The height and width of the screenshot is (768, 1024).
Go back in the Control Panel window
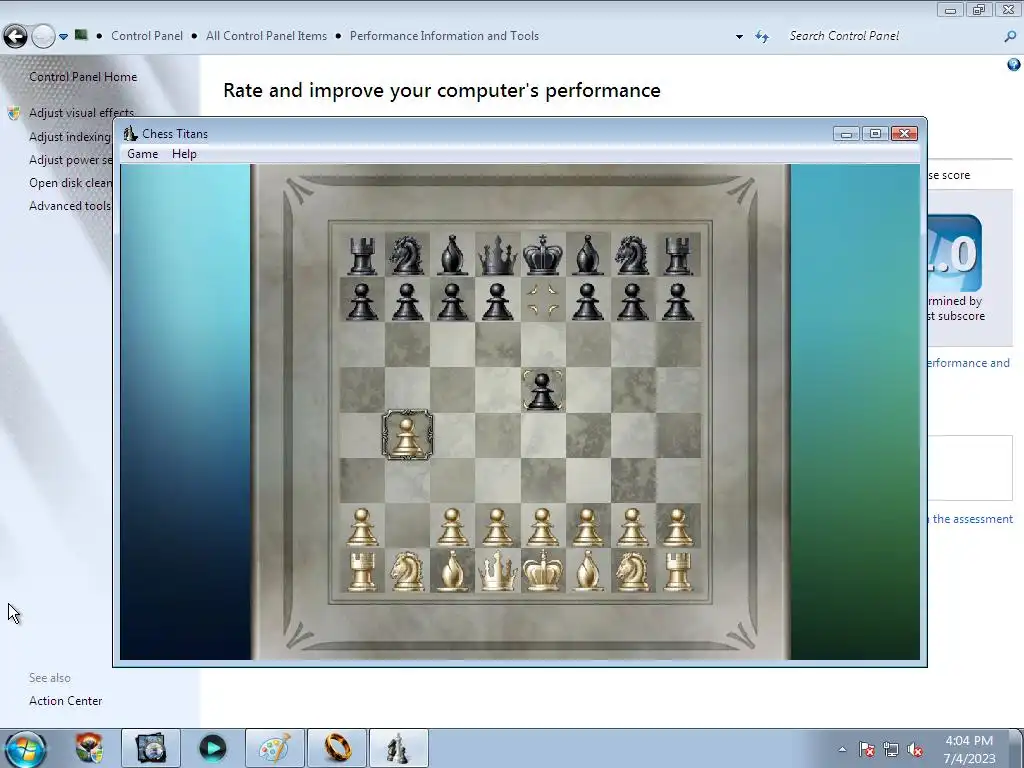[x=15, y=37]
